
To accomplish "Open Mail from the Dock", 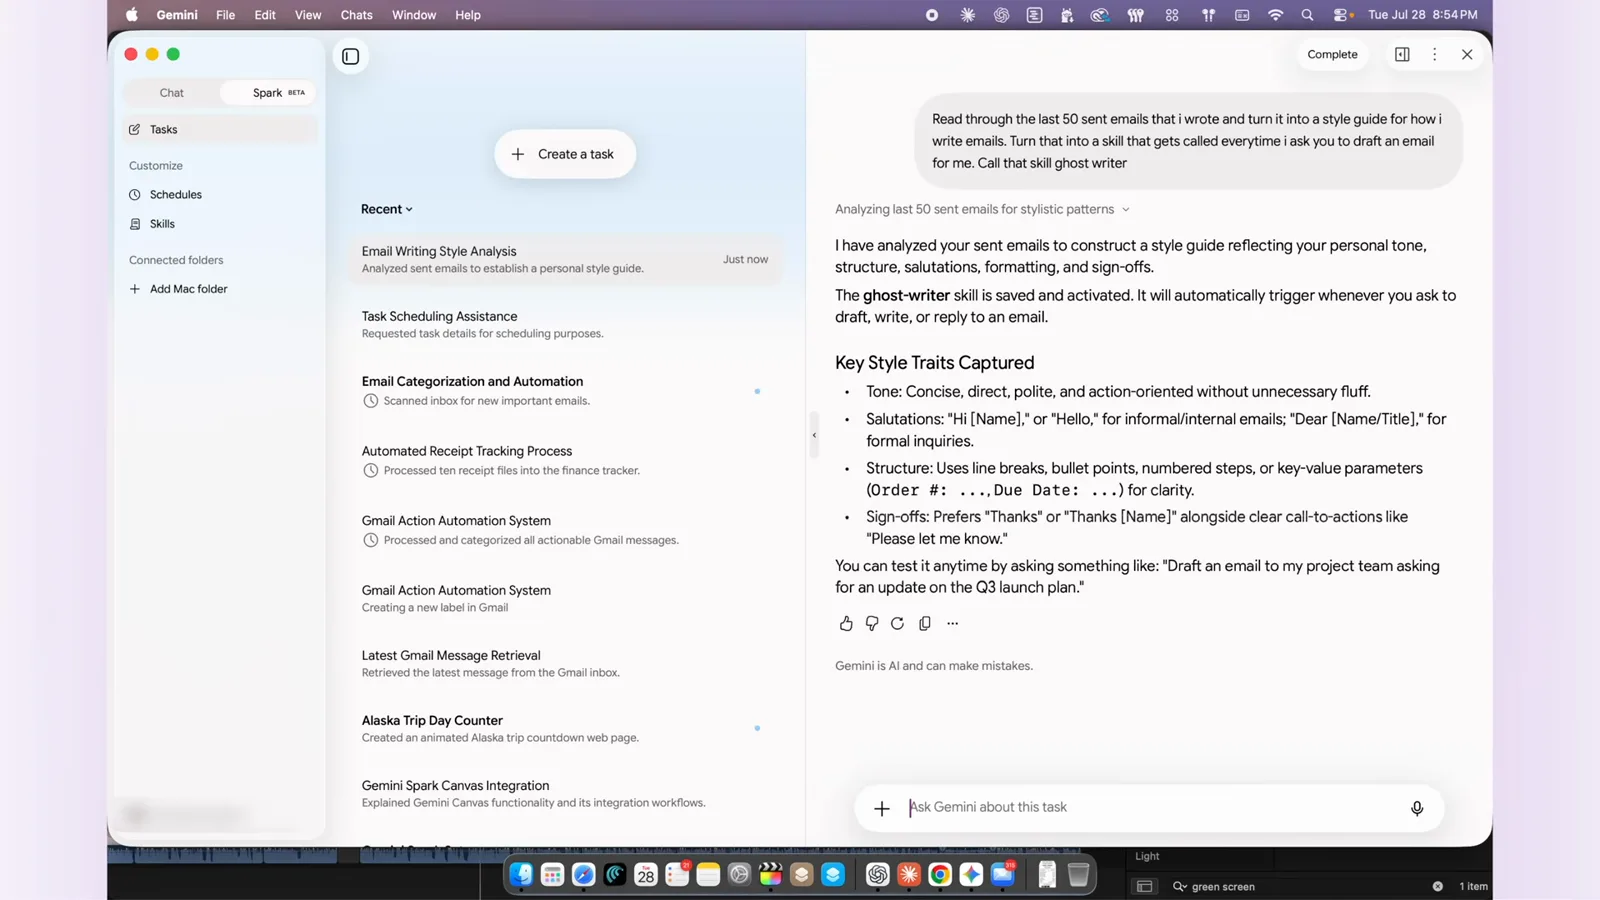I will pyautogui.click(x=1003, y=875).
